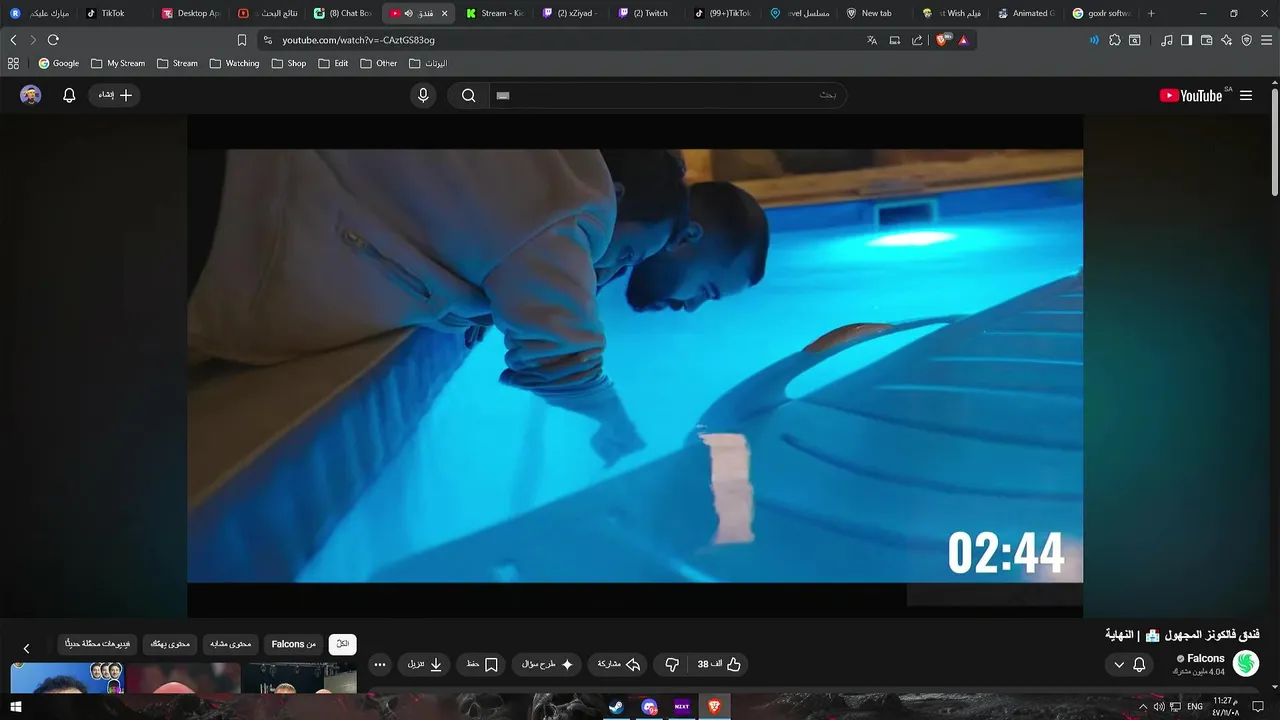Viewport: 1280px width, 720px height.
Task: Open the extensions puzzle icon
Action: tap(1115, 40)
